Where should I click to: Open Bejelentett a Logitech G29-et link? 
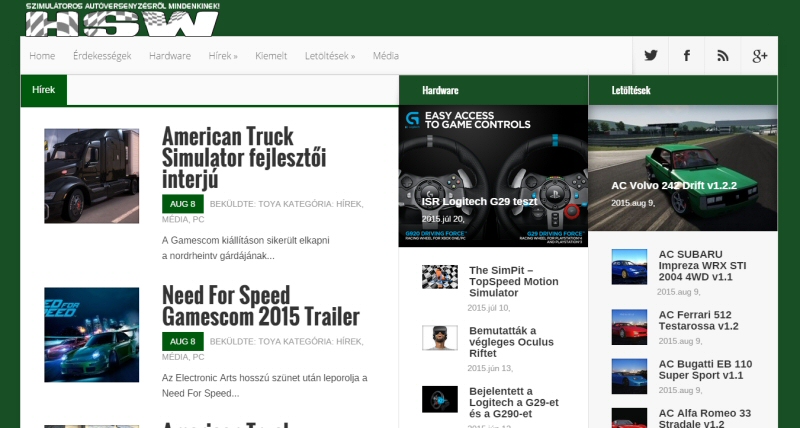514,402
